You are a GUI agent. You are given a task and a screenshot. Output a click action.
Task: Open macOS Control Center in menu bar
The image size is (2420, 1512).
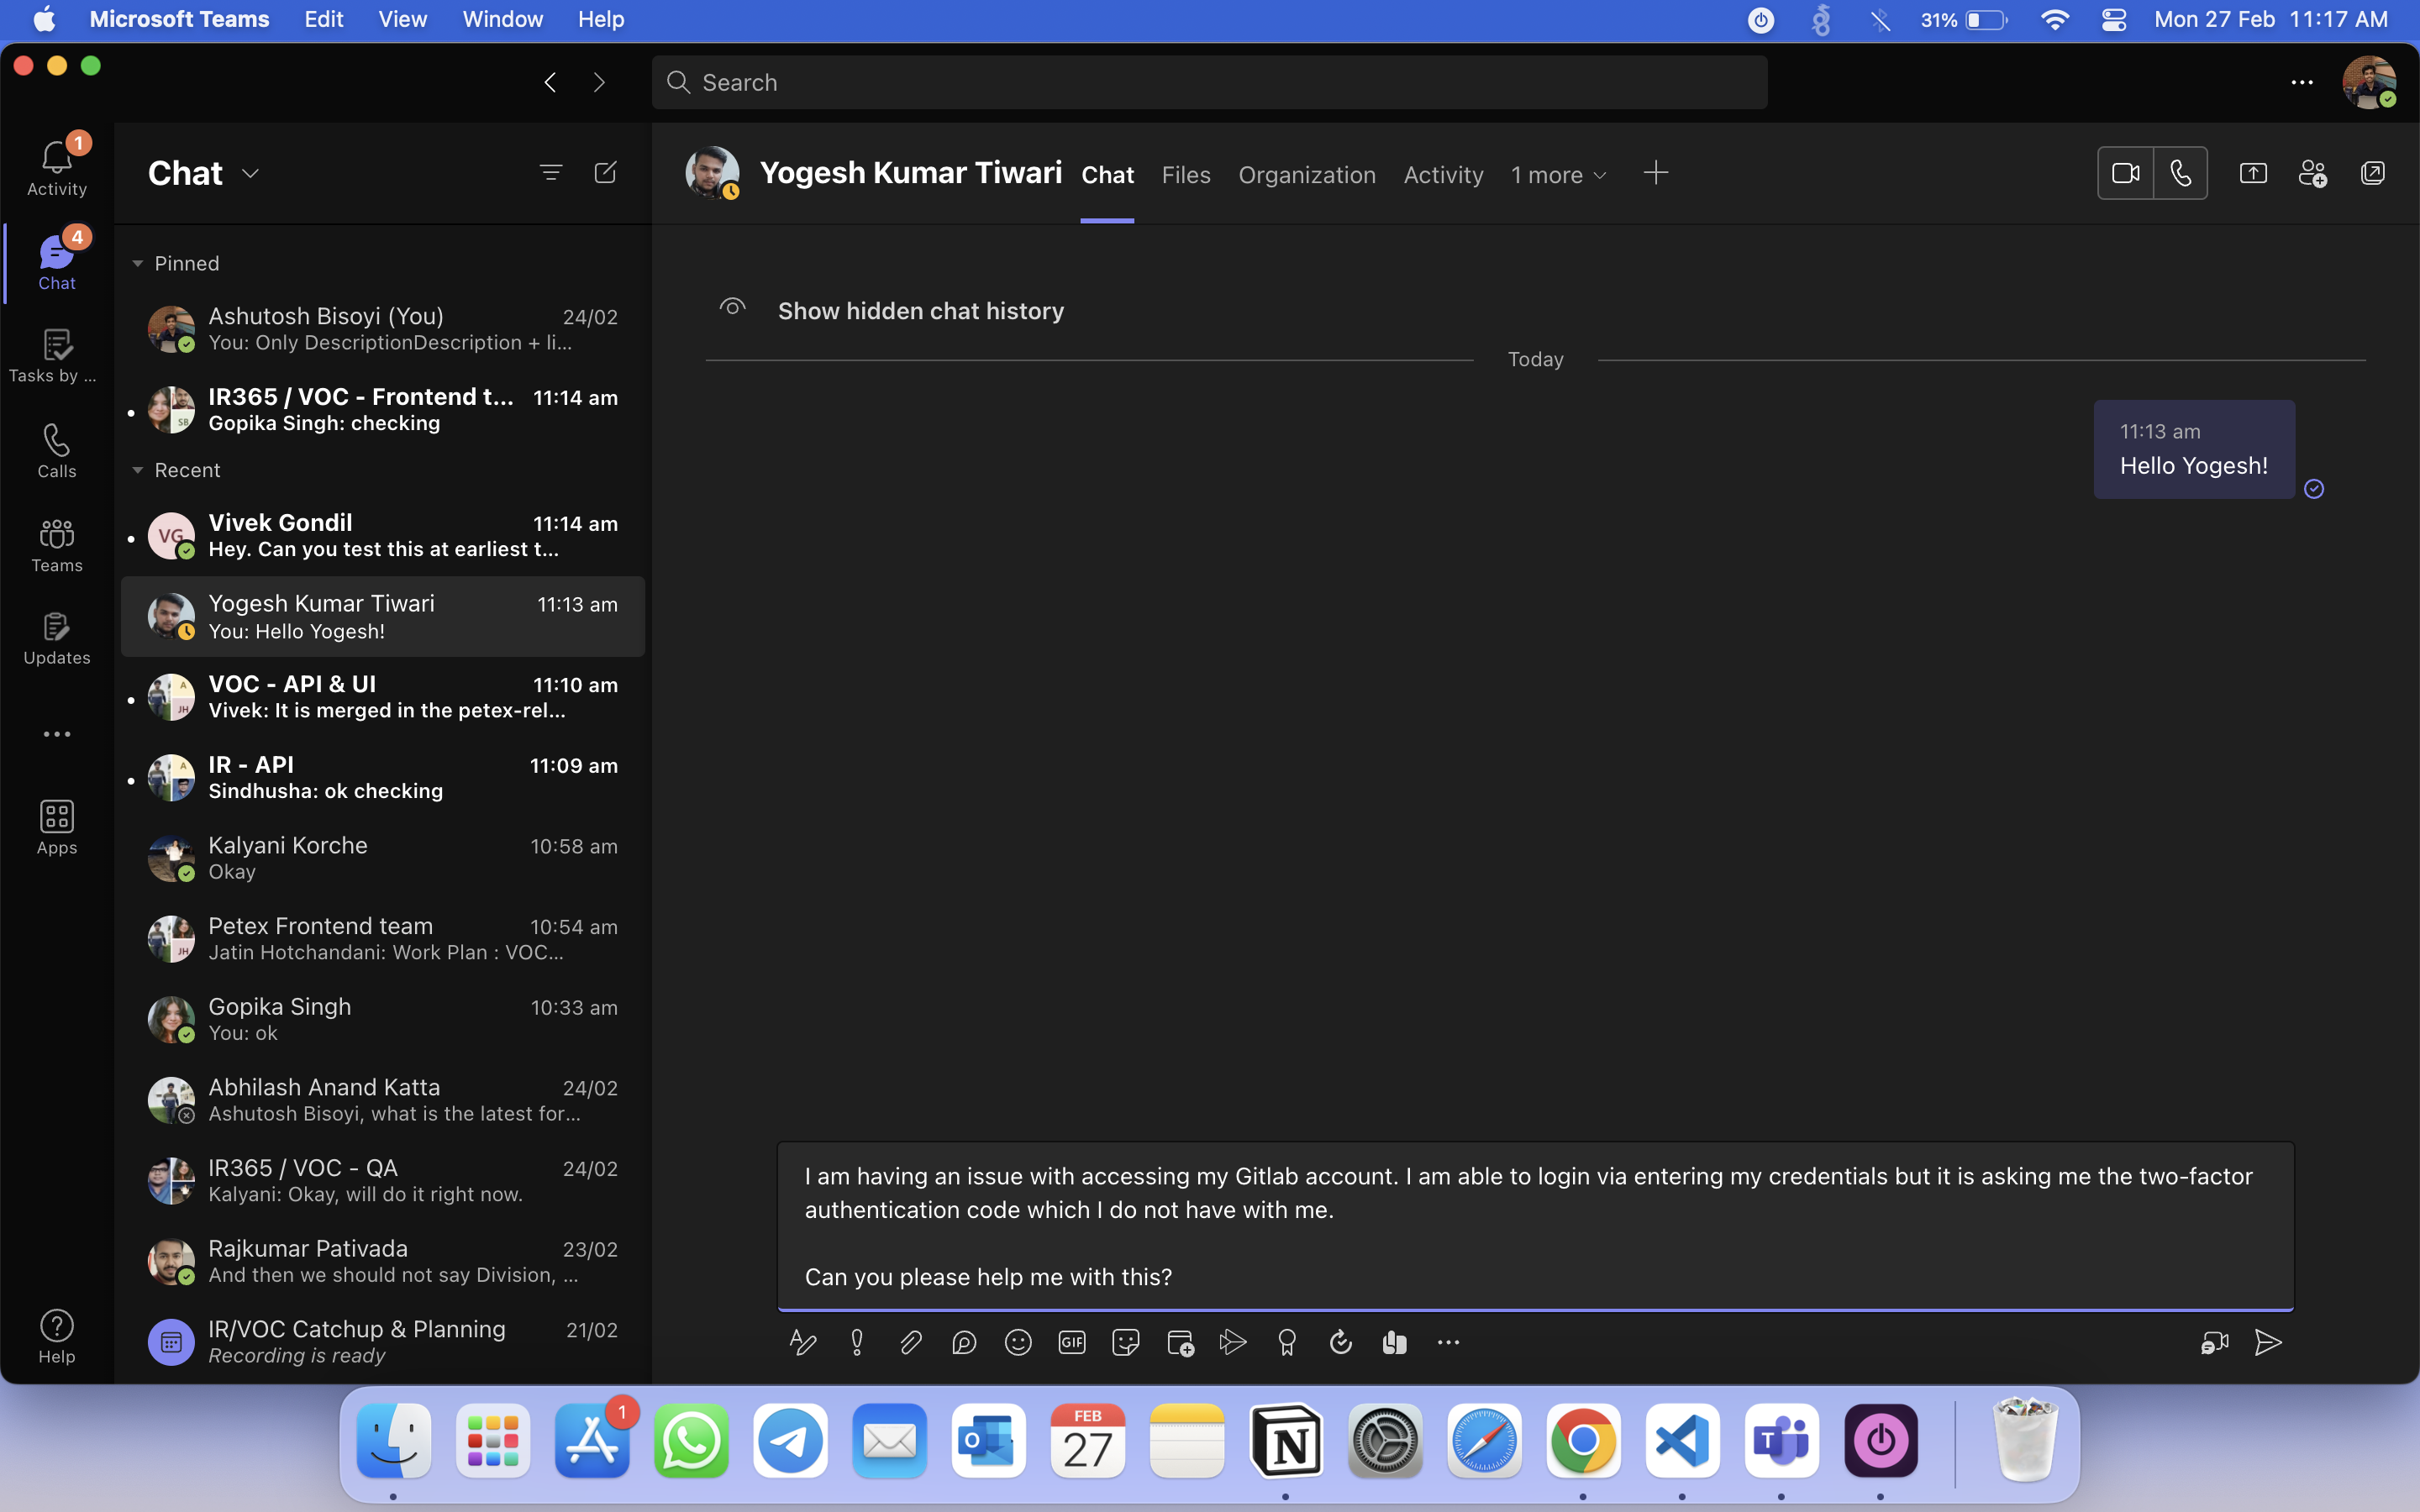pyautogui.click(x=2114, y=19)
